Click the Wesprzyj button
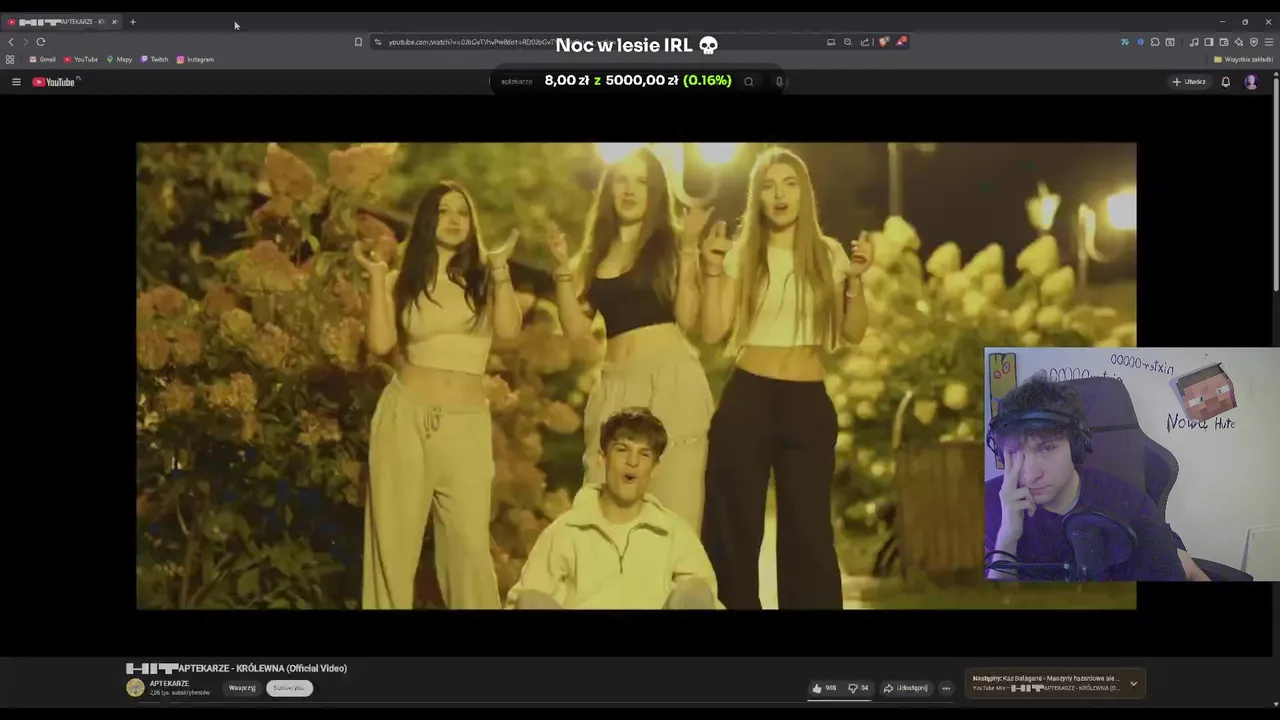 [242, 688]
